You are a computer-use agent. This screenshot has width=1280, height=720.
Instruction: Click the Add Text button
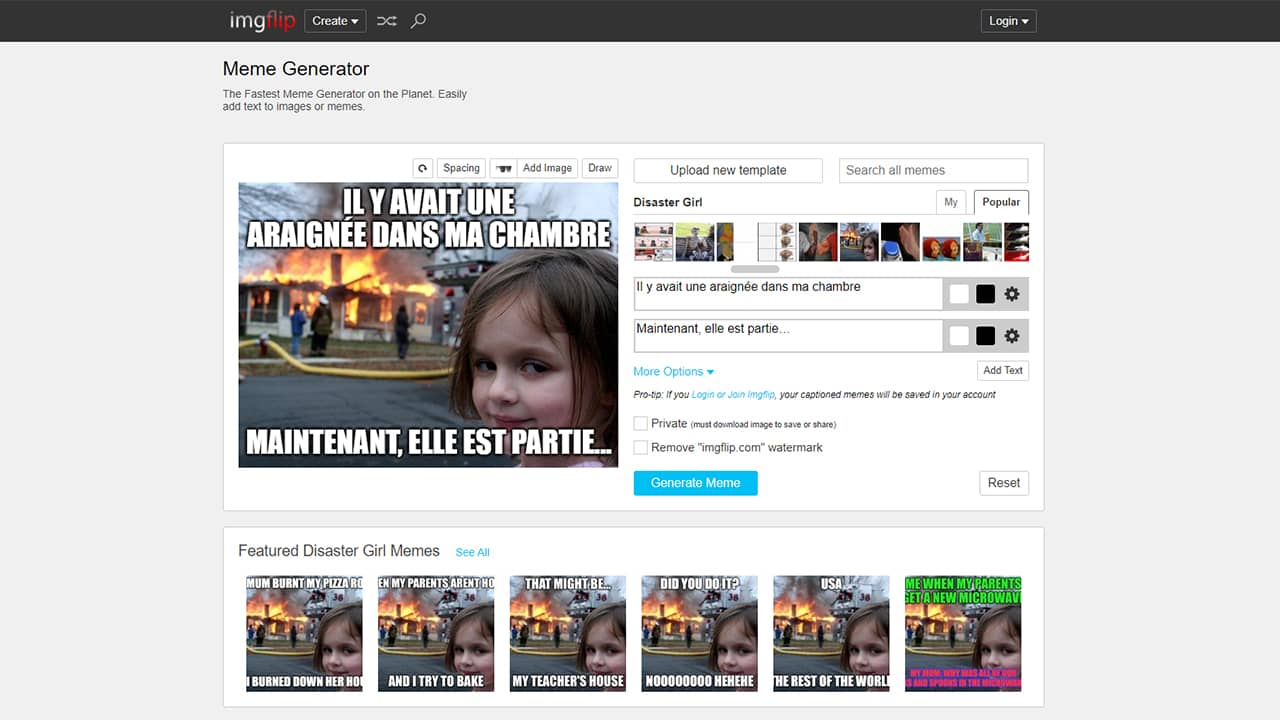(x=1003, y=370)
